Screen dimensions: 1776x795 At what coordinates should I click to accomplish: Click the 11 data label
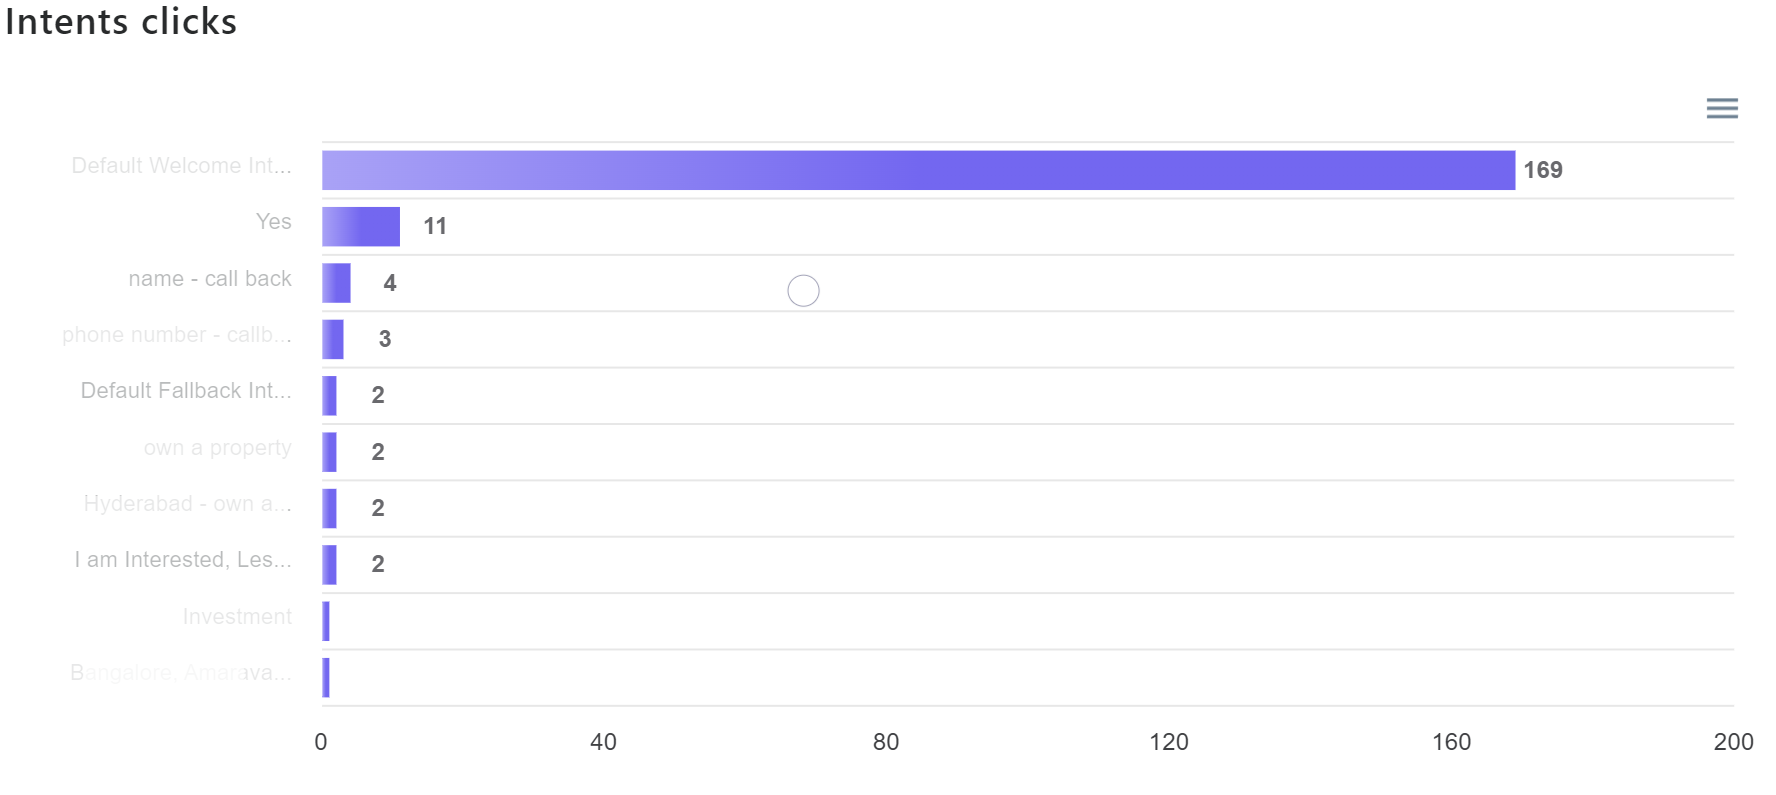coord(435,226)
